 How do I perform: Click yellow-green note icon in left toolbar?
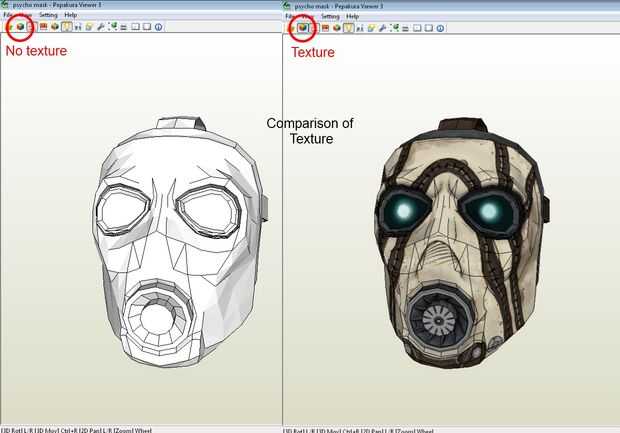89,26
